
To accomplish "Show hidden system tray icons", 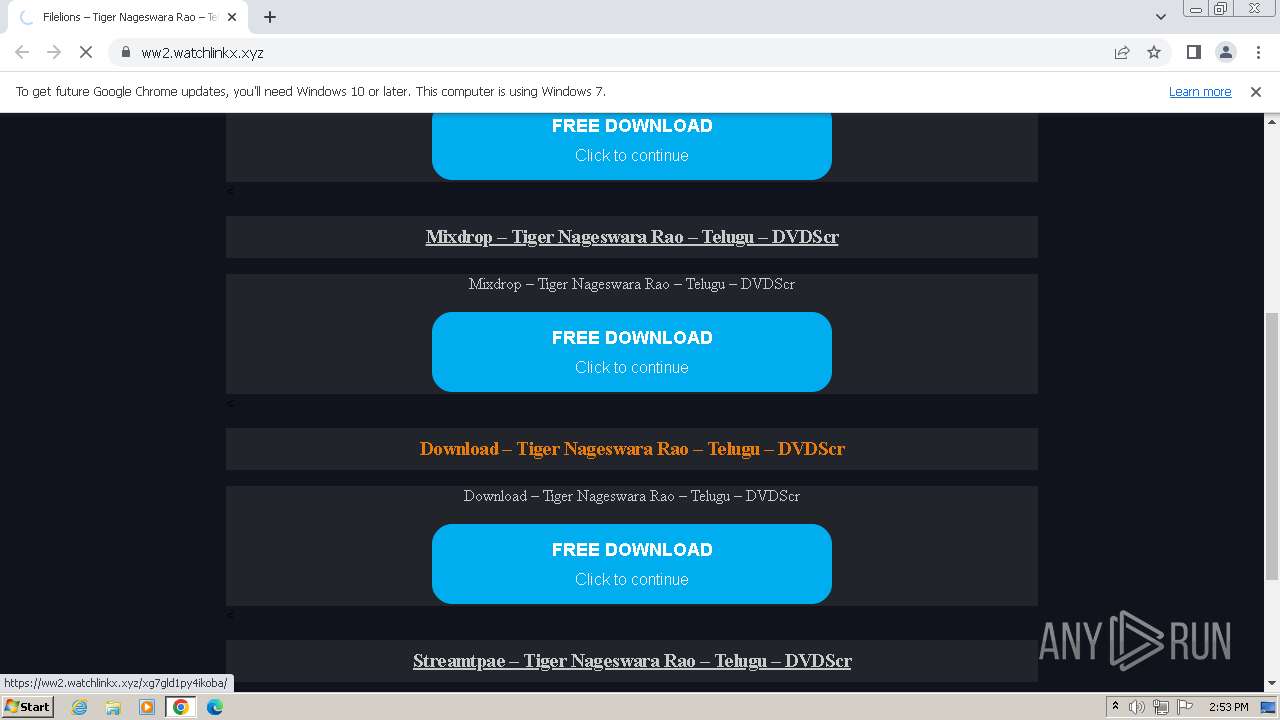I will click(1115, 707).
